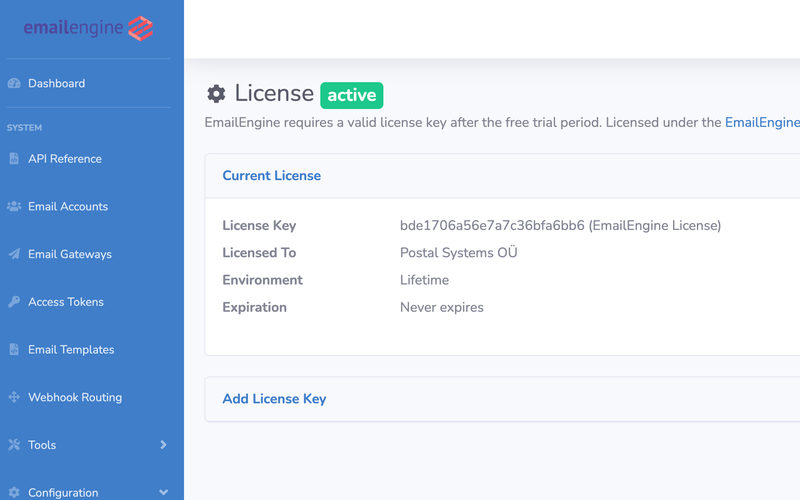Click the Webhook Routing arrows icon
The height and width of the screenshot is (500, 800).
coord(14,398)
